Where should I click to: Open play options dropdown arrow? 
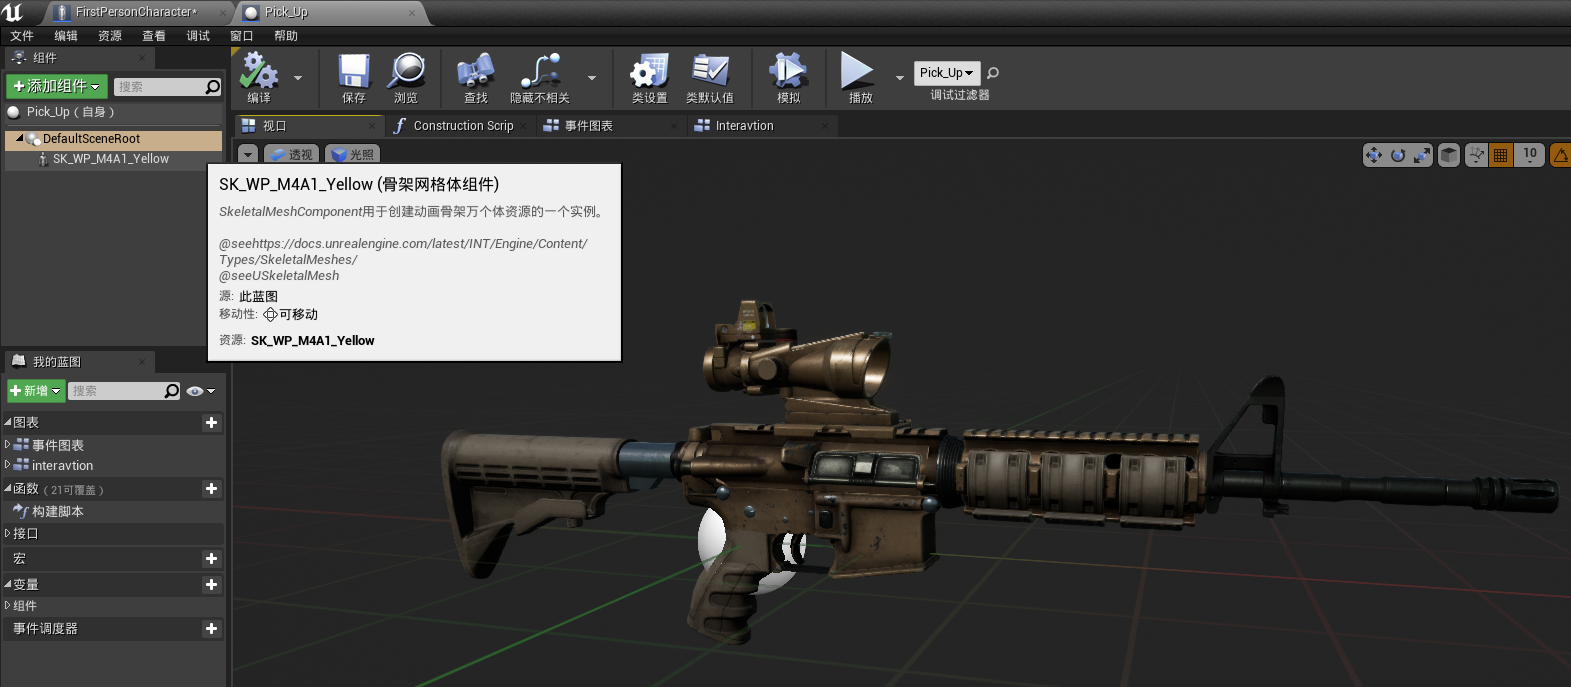tap(899, 77)
